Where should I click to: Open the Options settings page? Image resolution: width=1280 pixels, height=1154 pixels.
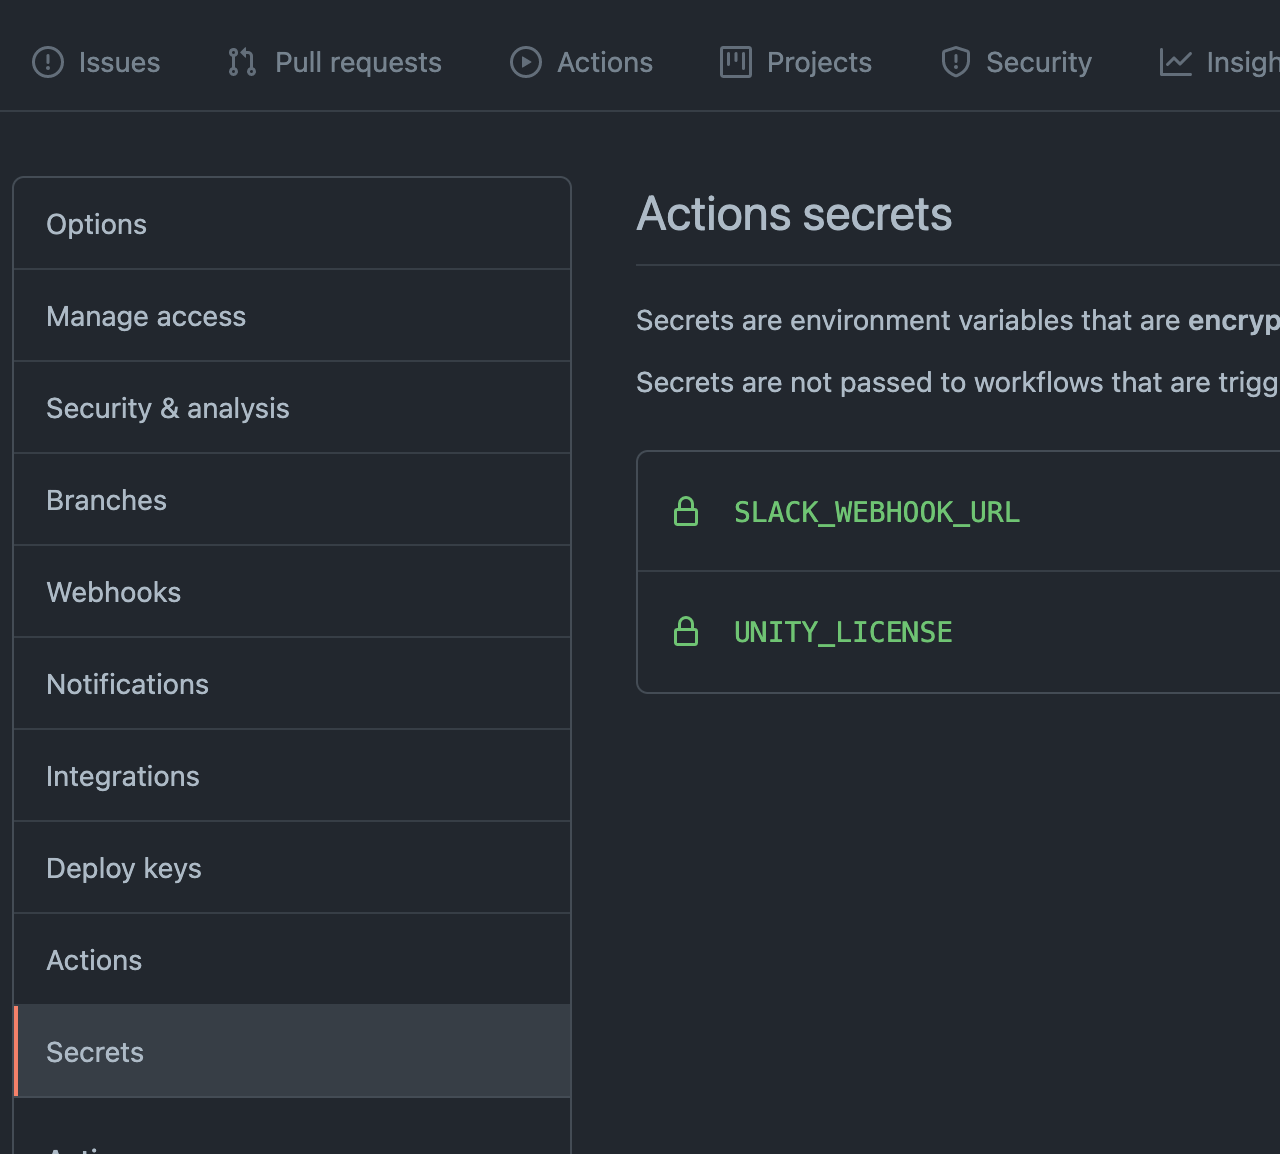pyautogui.click(x=96, y=224)
